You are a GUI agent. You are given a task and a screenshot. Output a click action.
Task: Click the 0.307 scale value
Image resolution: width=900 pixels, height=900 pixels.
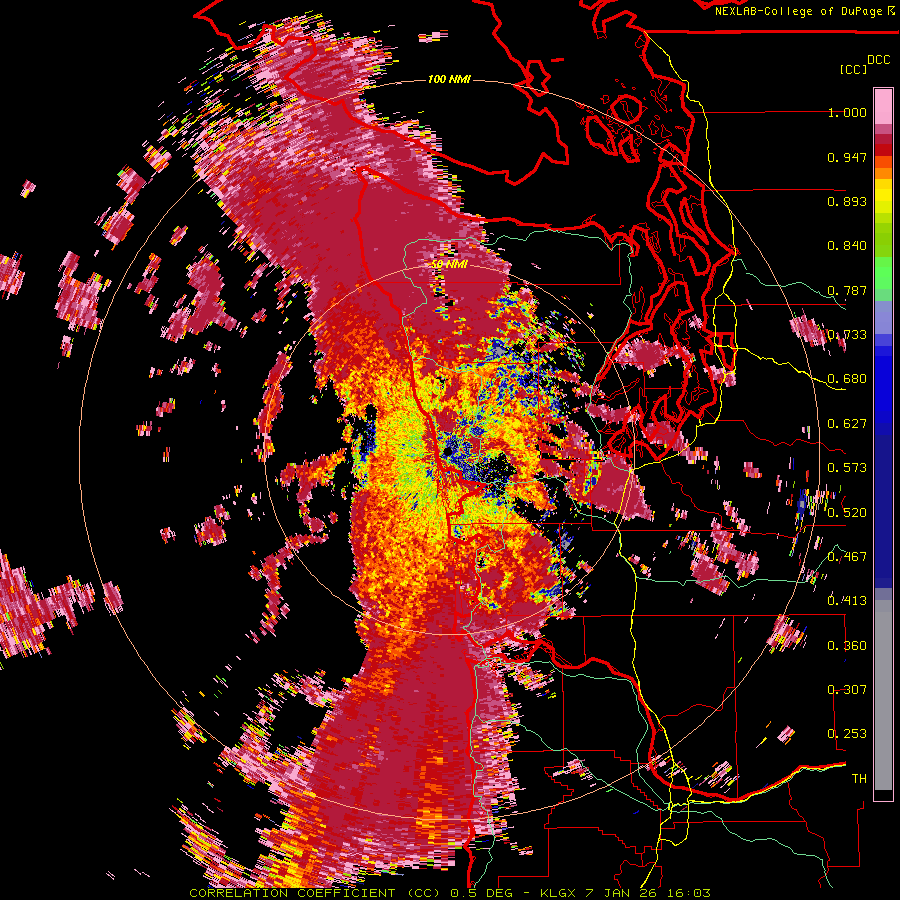[x=847, y=690]
